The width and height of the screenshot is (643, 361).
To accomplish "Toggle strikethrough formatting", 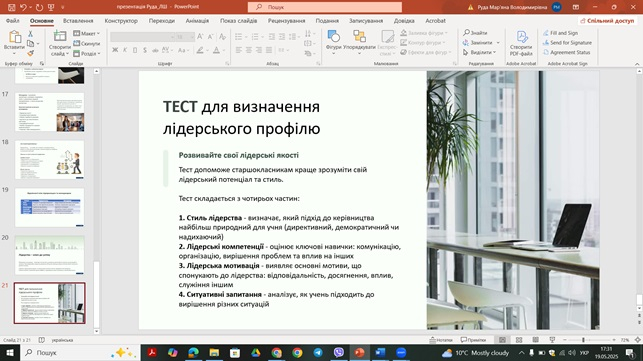I will click(155, 50).
